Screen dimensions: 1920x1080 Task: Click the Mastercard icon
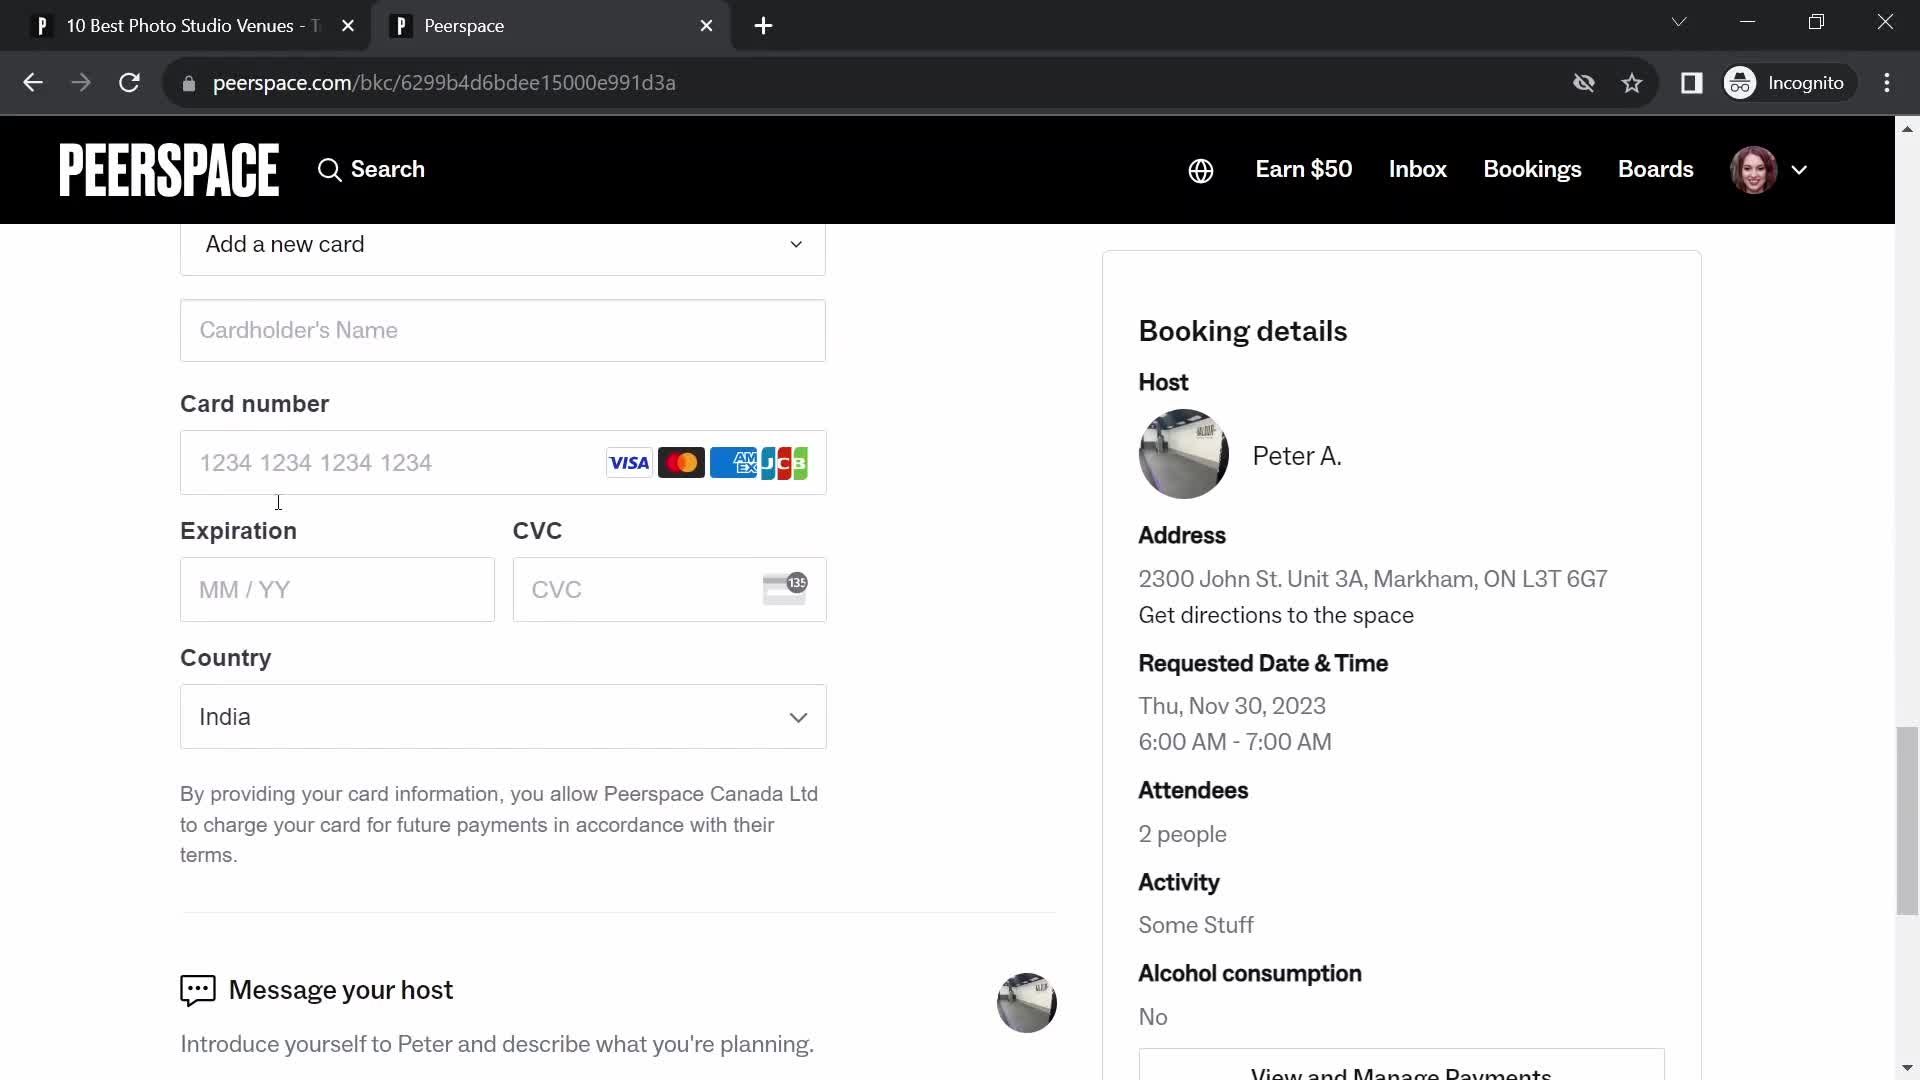click(x=681, y=463)
